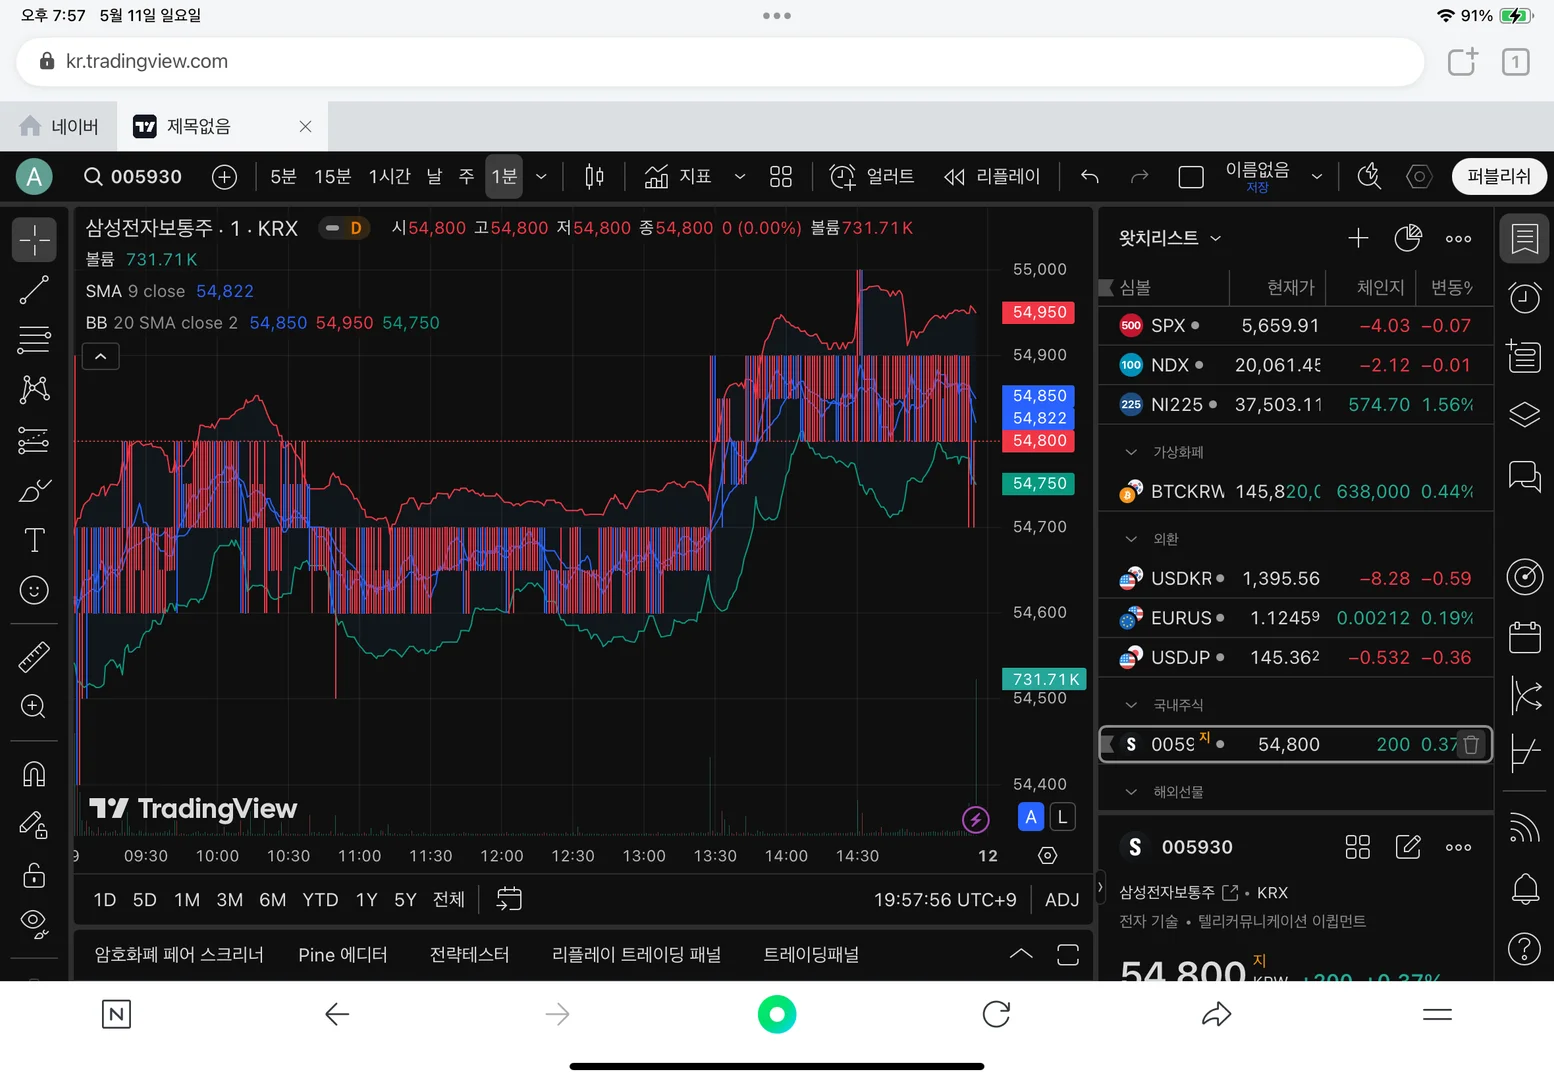This screenshot has width=1554, height=1080.
Task: Open quick search lightning icon
Action: coord(1369,177)
